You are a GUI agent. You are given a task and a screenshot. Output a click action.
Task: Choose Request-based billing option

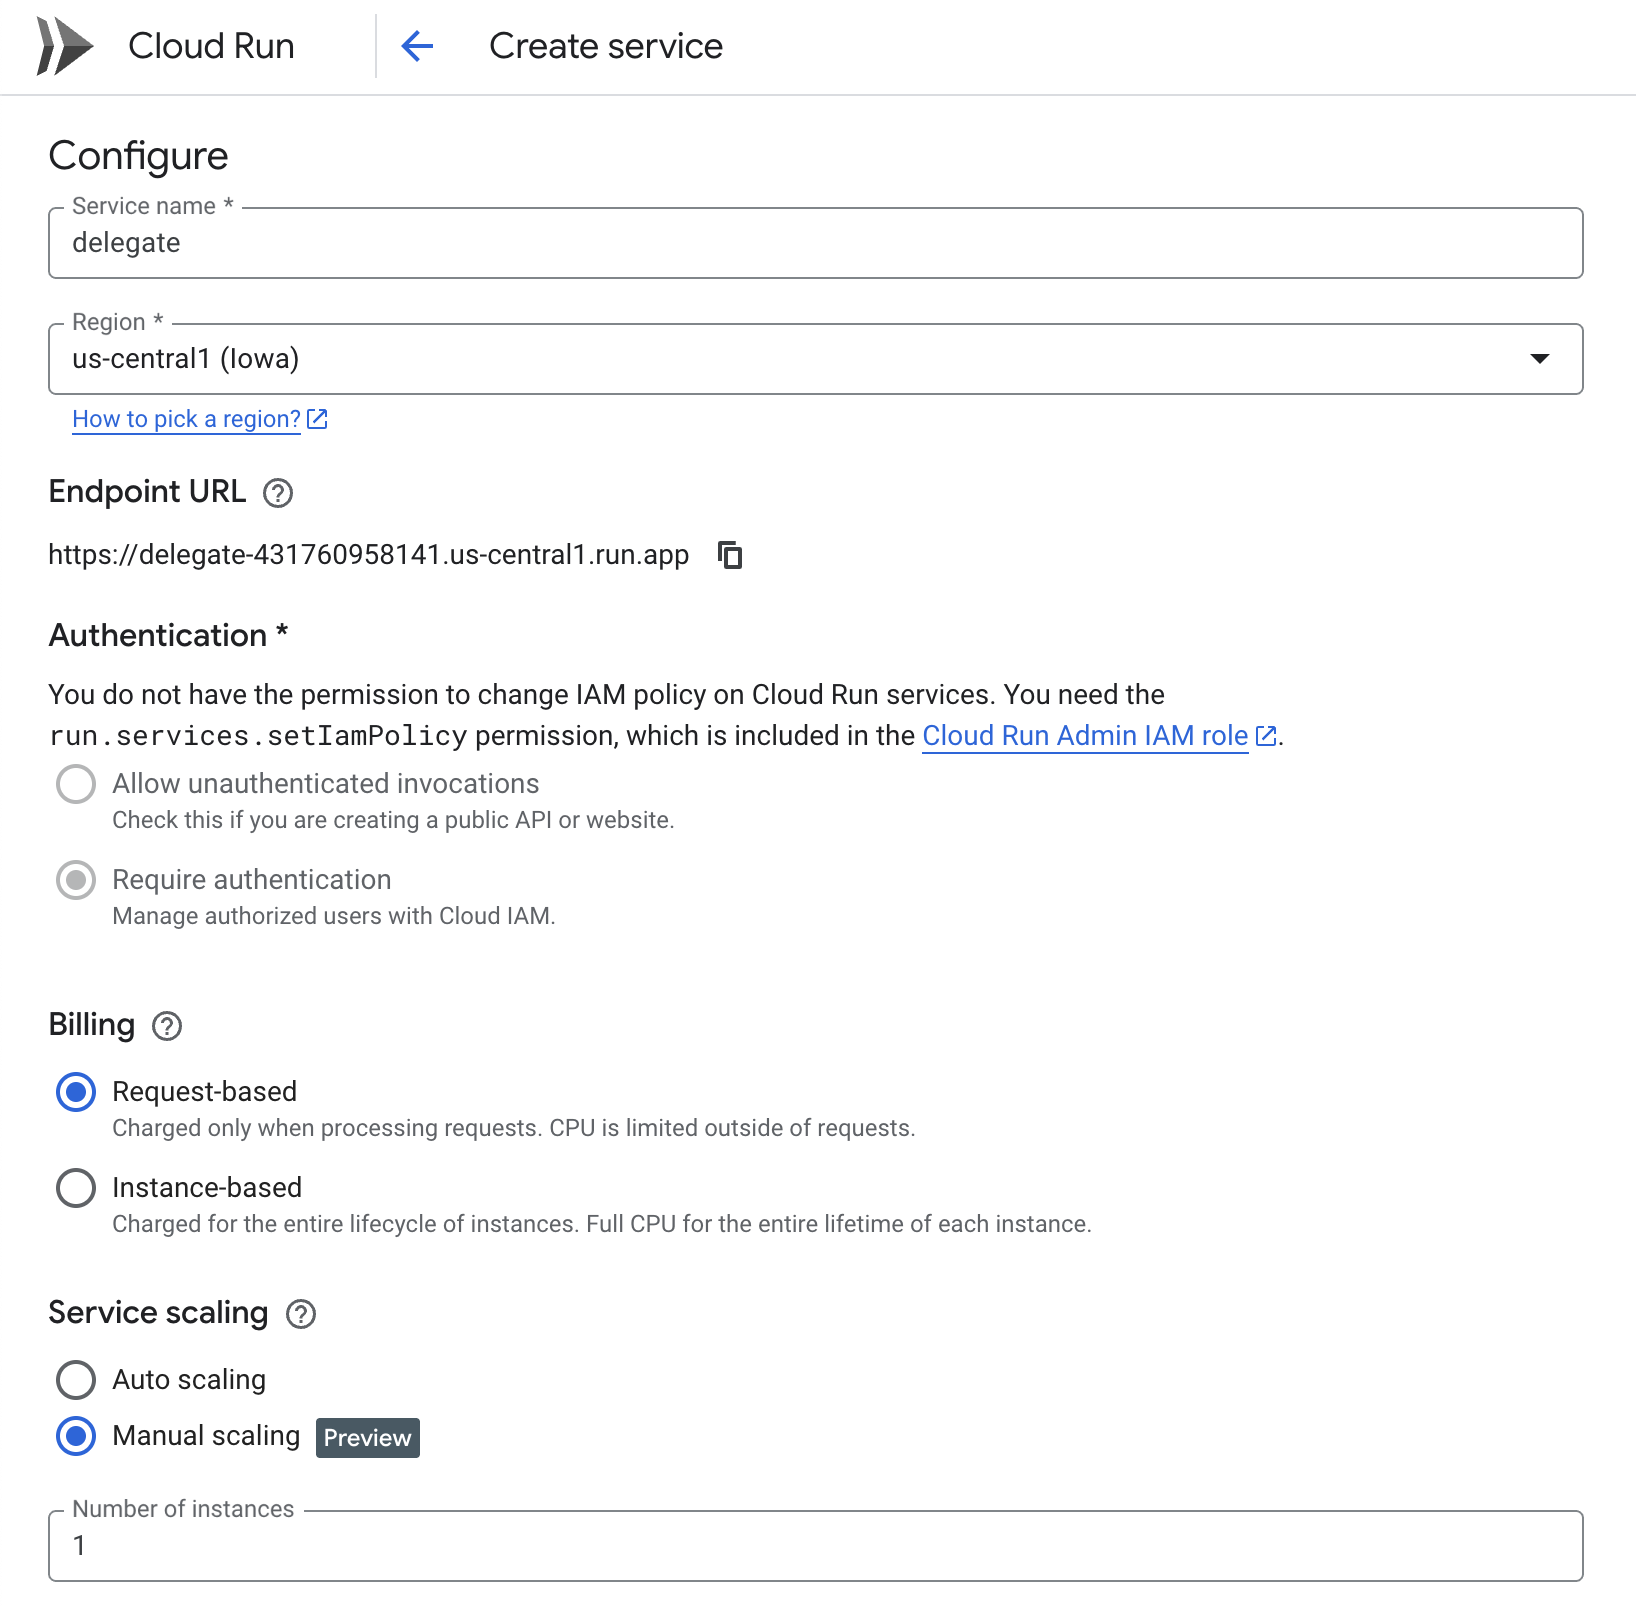76,1092
